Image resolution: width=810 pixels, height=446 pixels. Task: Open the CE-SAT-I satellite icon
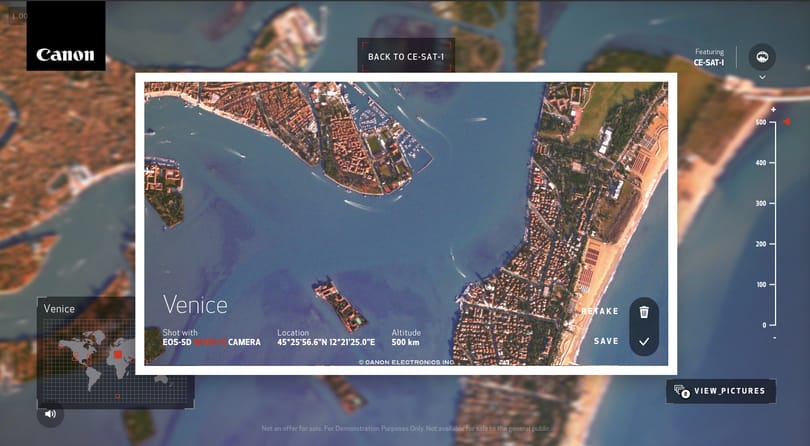762,57
